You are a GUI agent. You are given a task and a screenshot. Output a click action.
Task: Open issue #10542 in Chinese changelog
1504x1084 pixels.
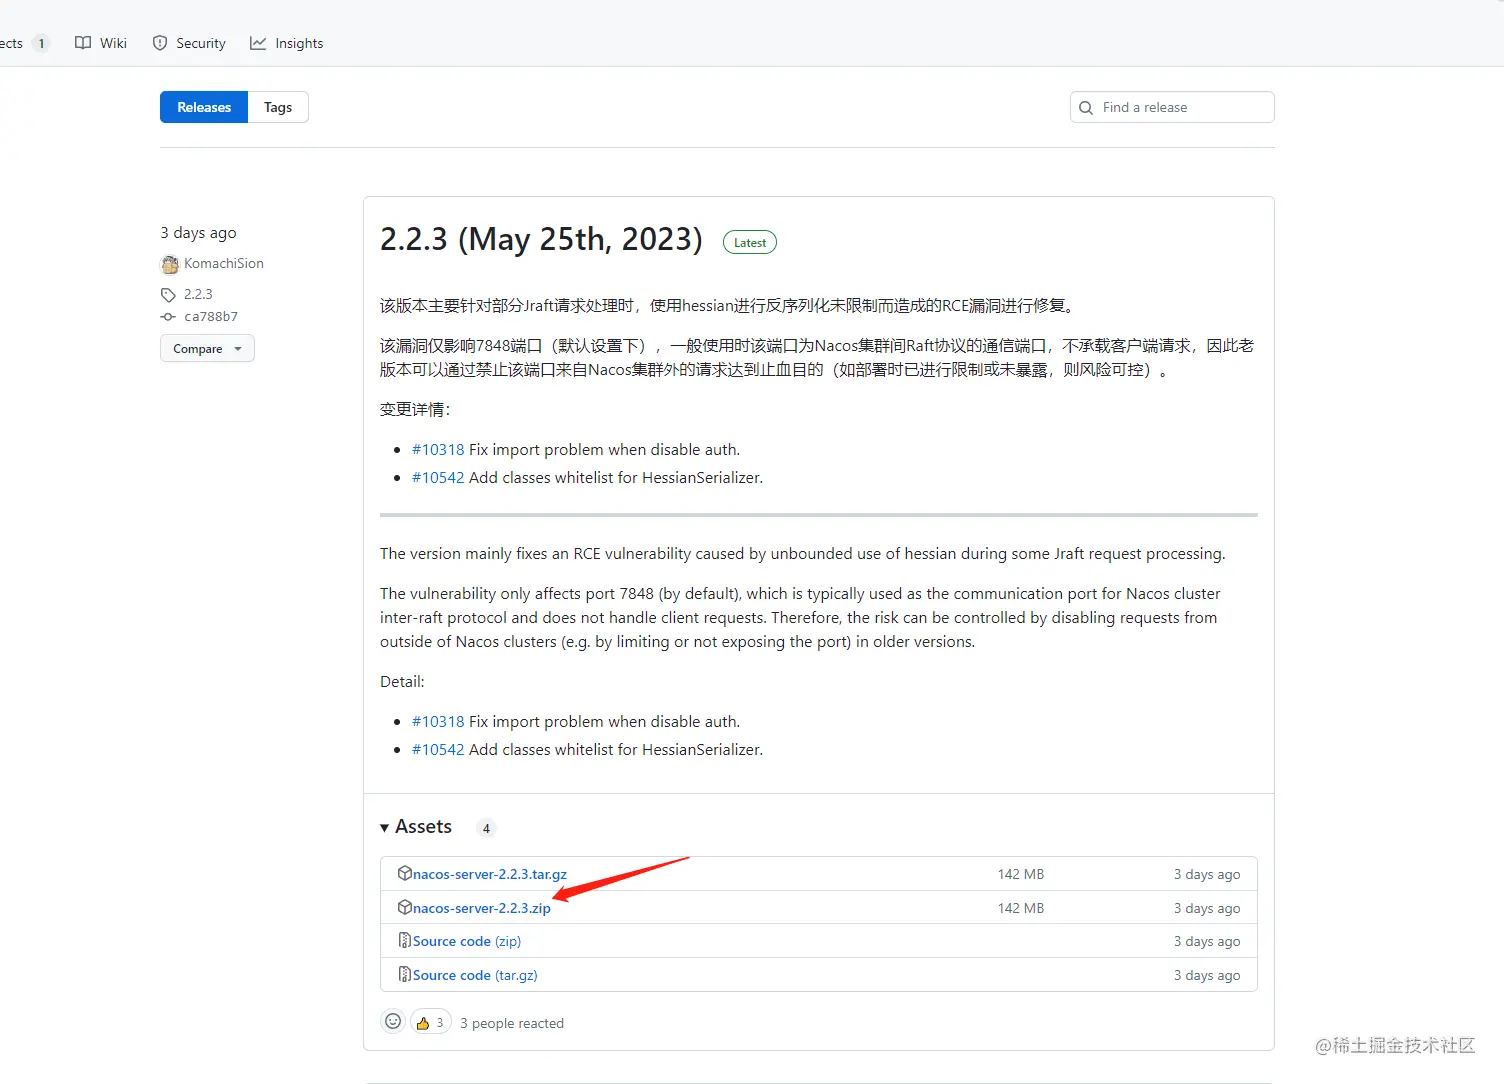pos(438,477)
